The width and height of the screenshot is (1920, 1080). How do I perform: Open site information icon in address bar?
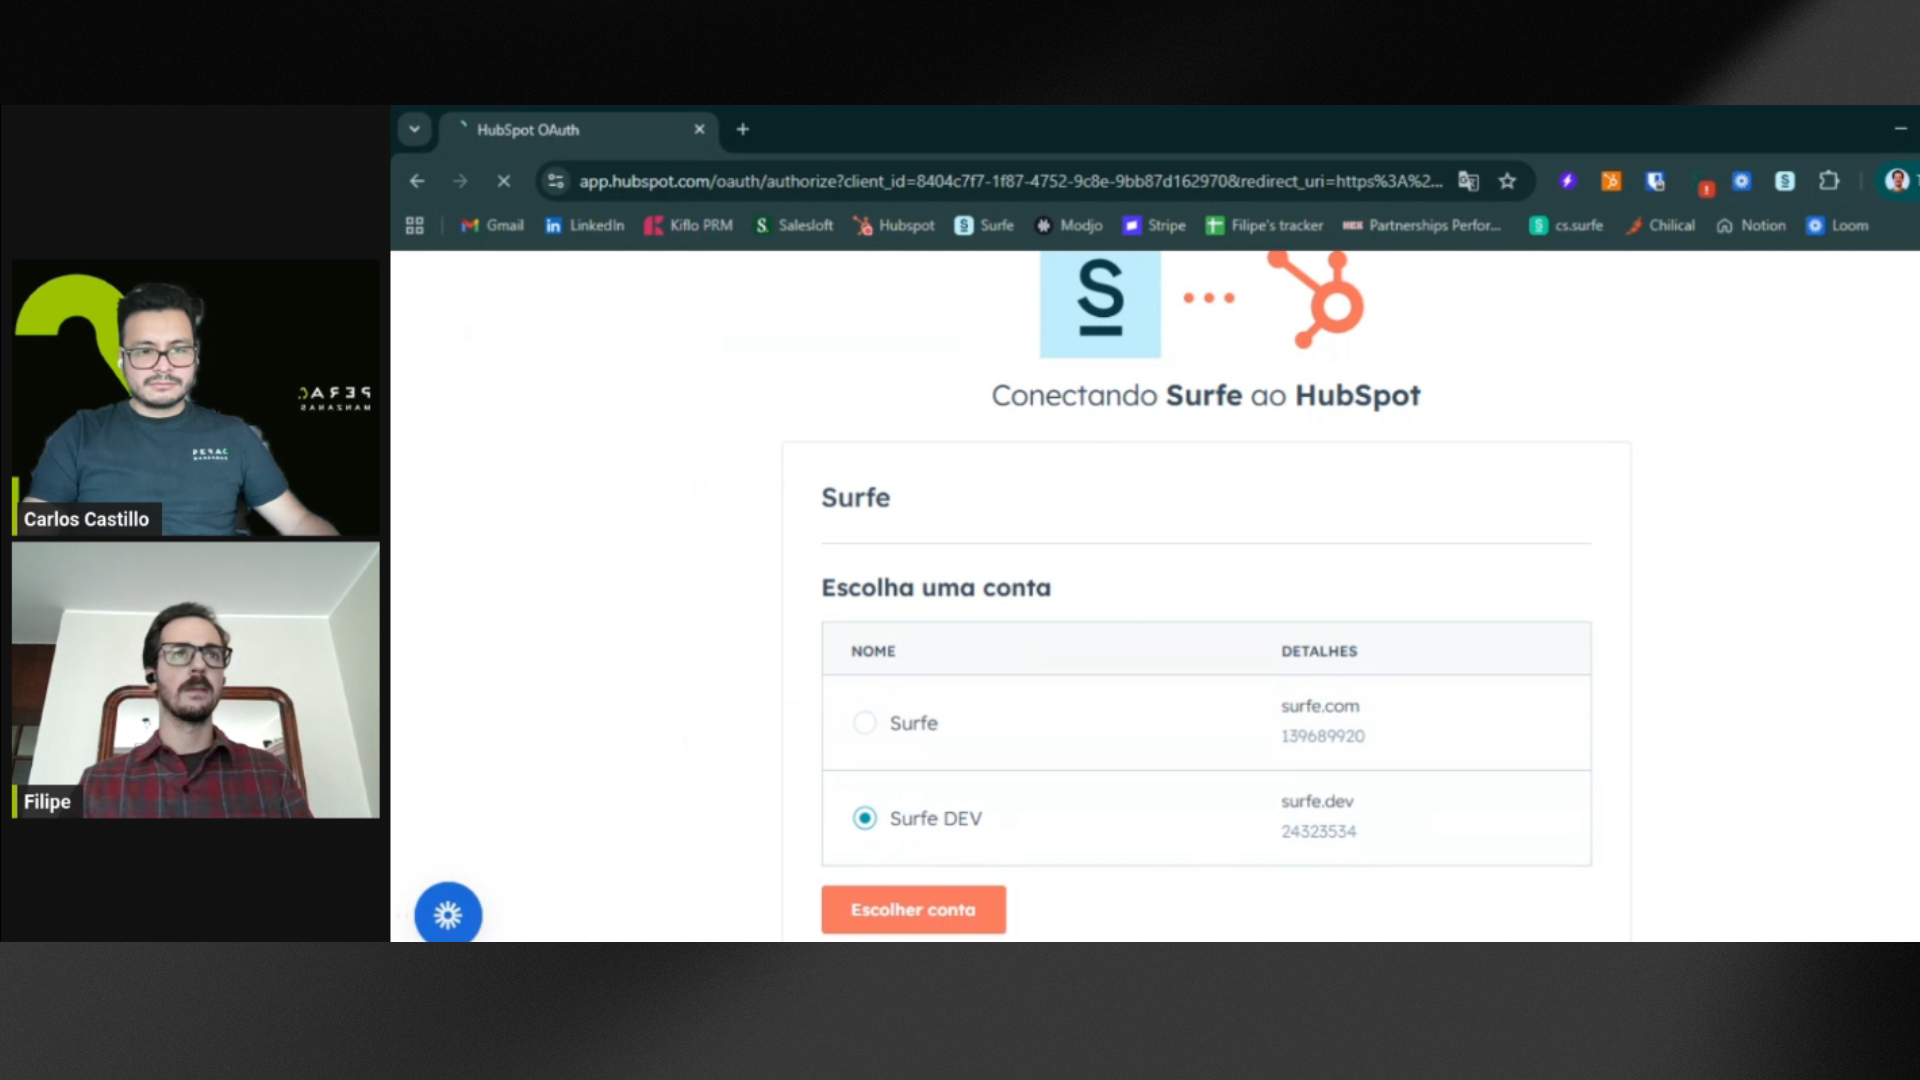(556, 181)
